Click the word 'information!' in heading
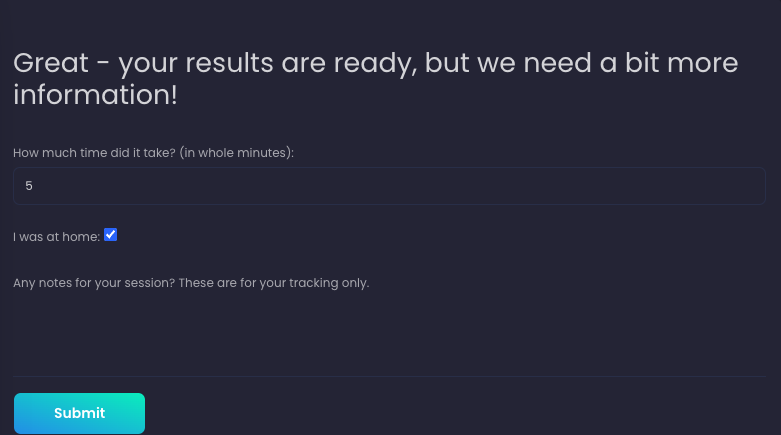The image size is (781, 435). pos(95,95)
